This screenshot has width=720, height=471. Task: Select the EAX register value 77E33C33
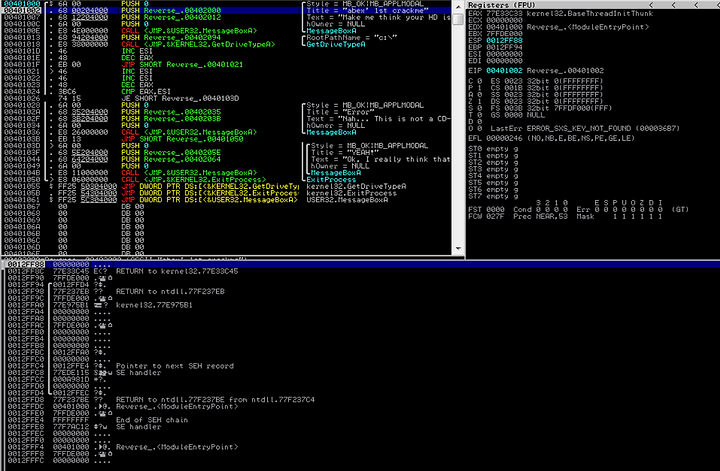click(504, 13)
